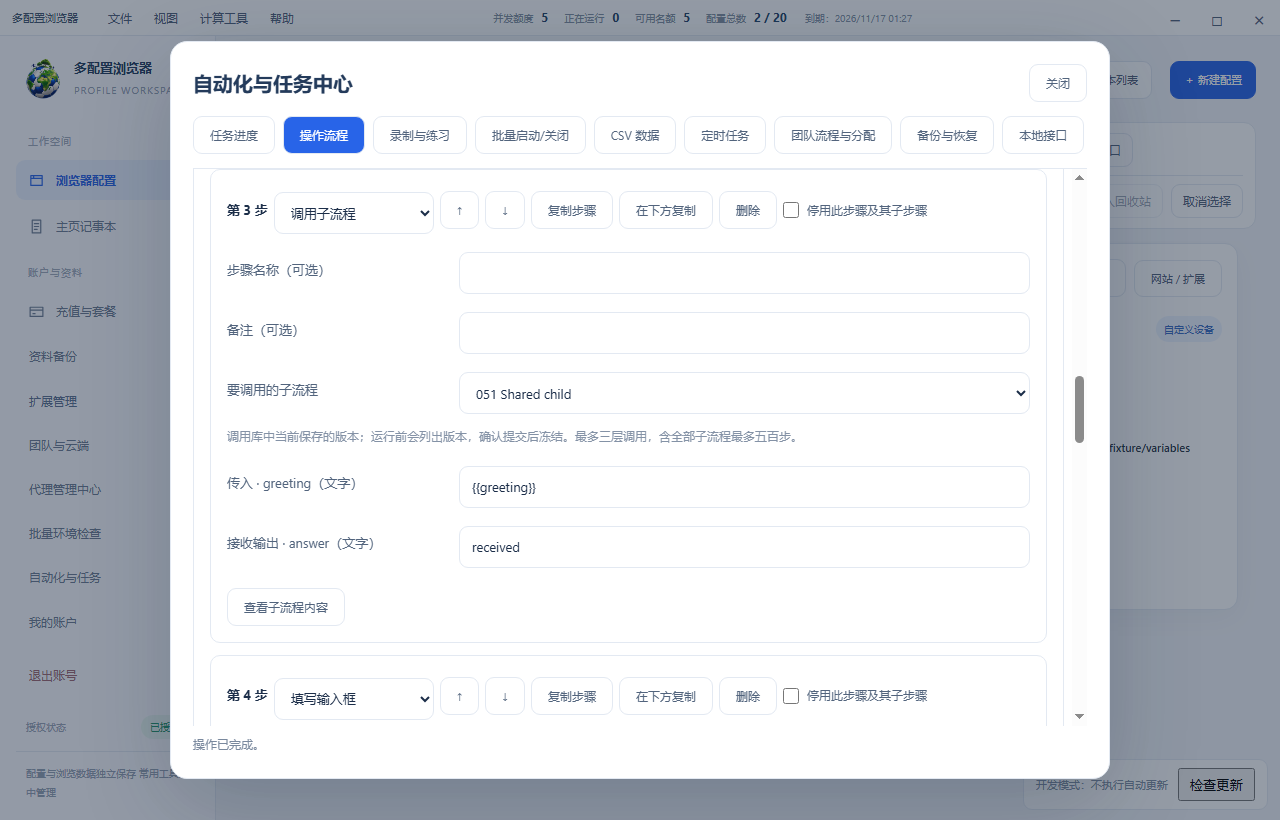Open the 批量启动/关闭 tab
1280x820 pixels.
tap(530, 135)
